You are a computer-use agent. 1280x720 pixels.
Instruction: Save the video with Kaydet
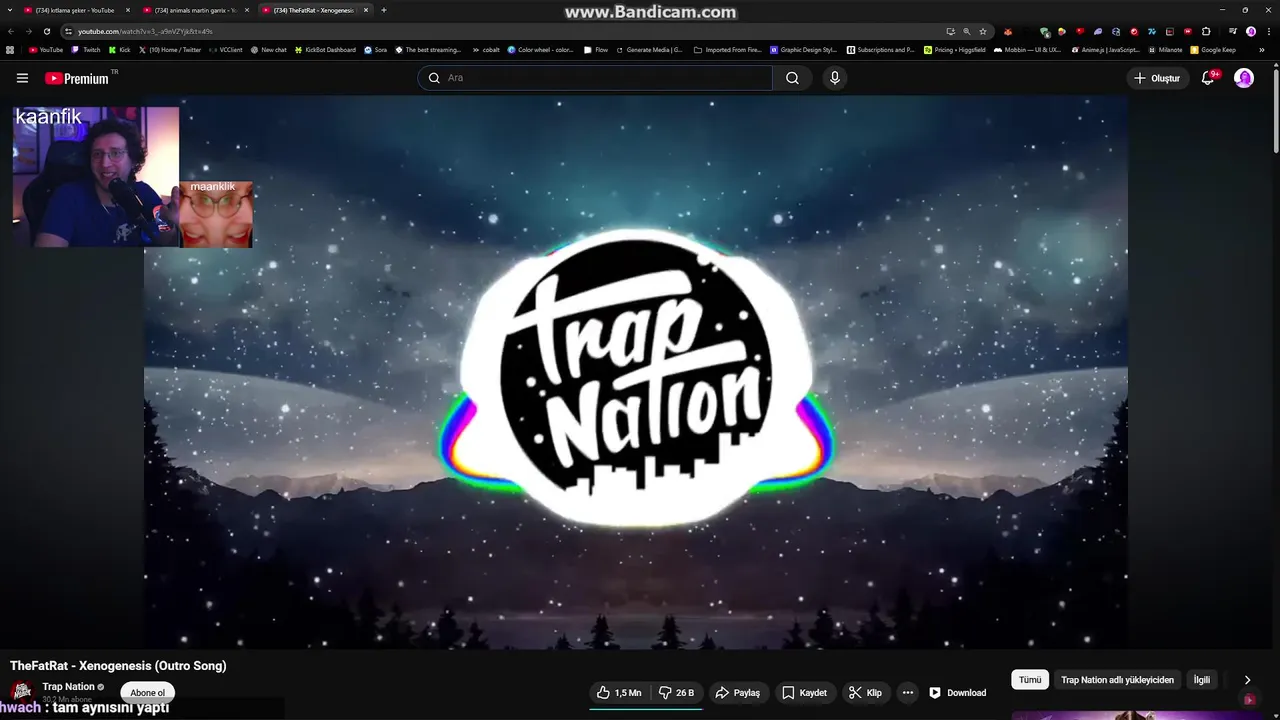(804, 692)
